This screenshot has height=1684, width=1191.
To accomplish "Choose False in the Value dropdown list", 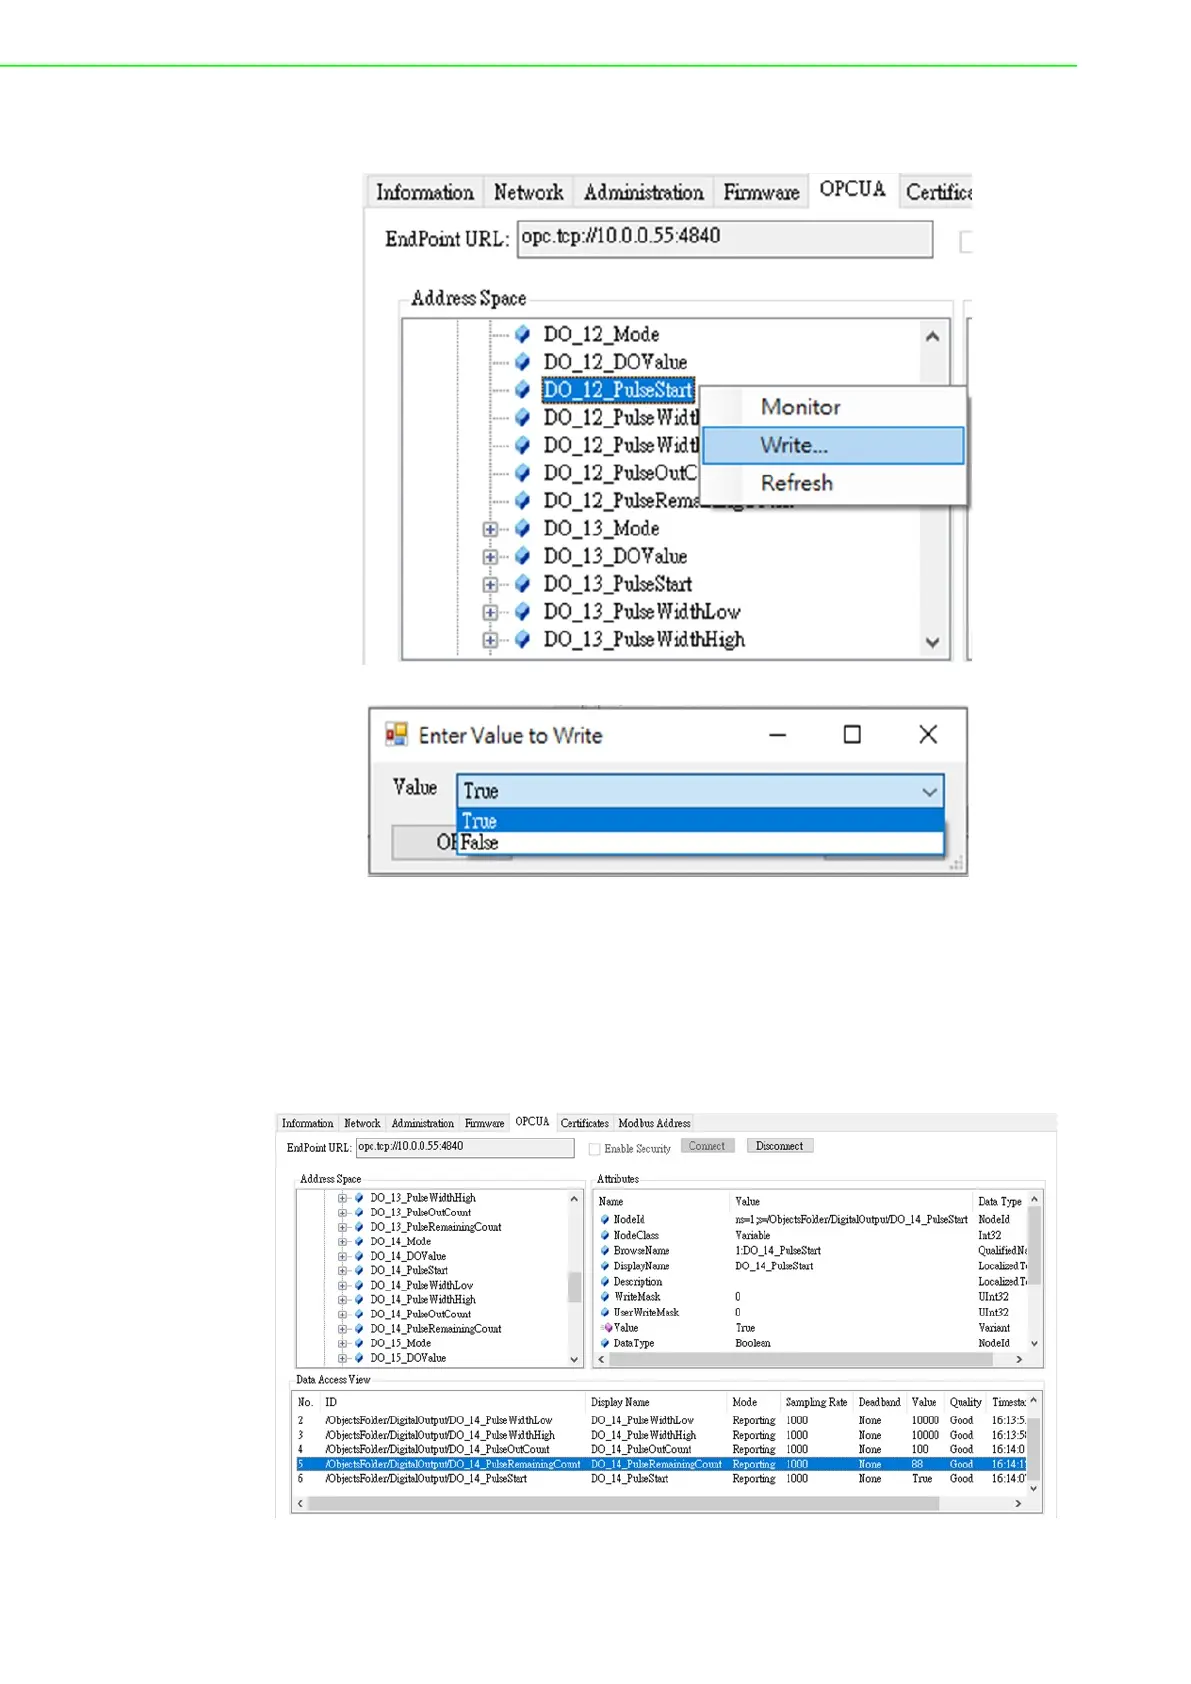I will pos(700,843).
